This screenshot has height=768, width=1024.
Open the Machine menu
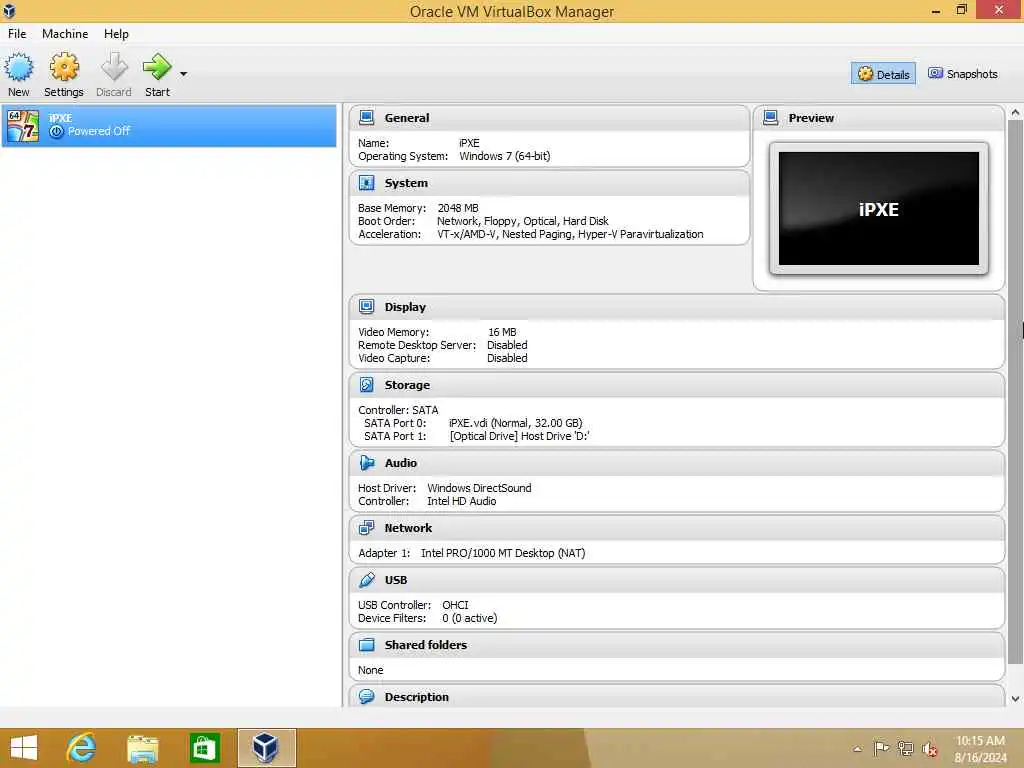tap(65, 34)
